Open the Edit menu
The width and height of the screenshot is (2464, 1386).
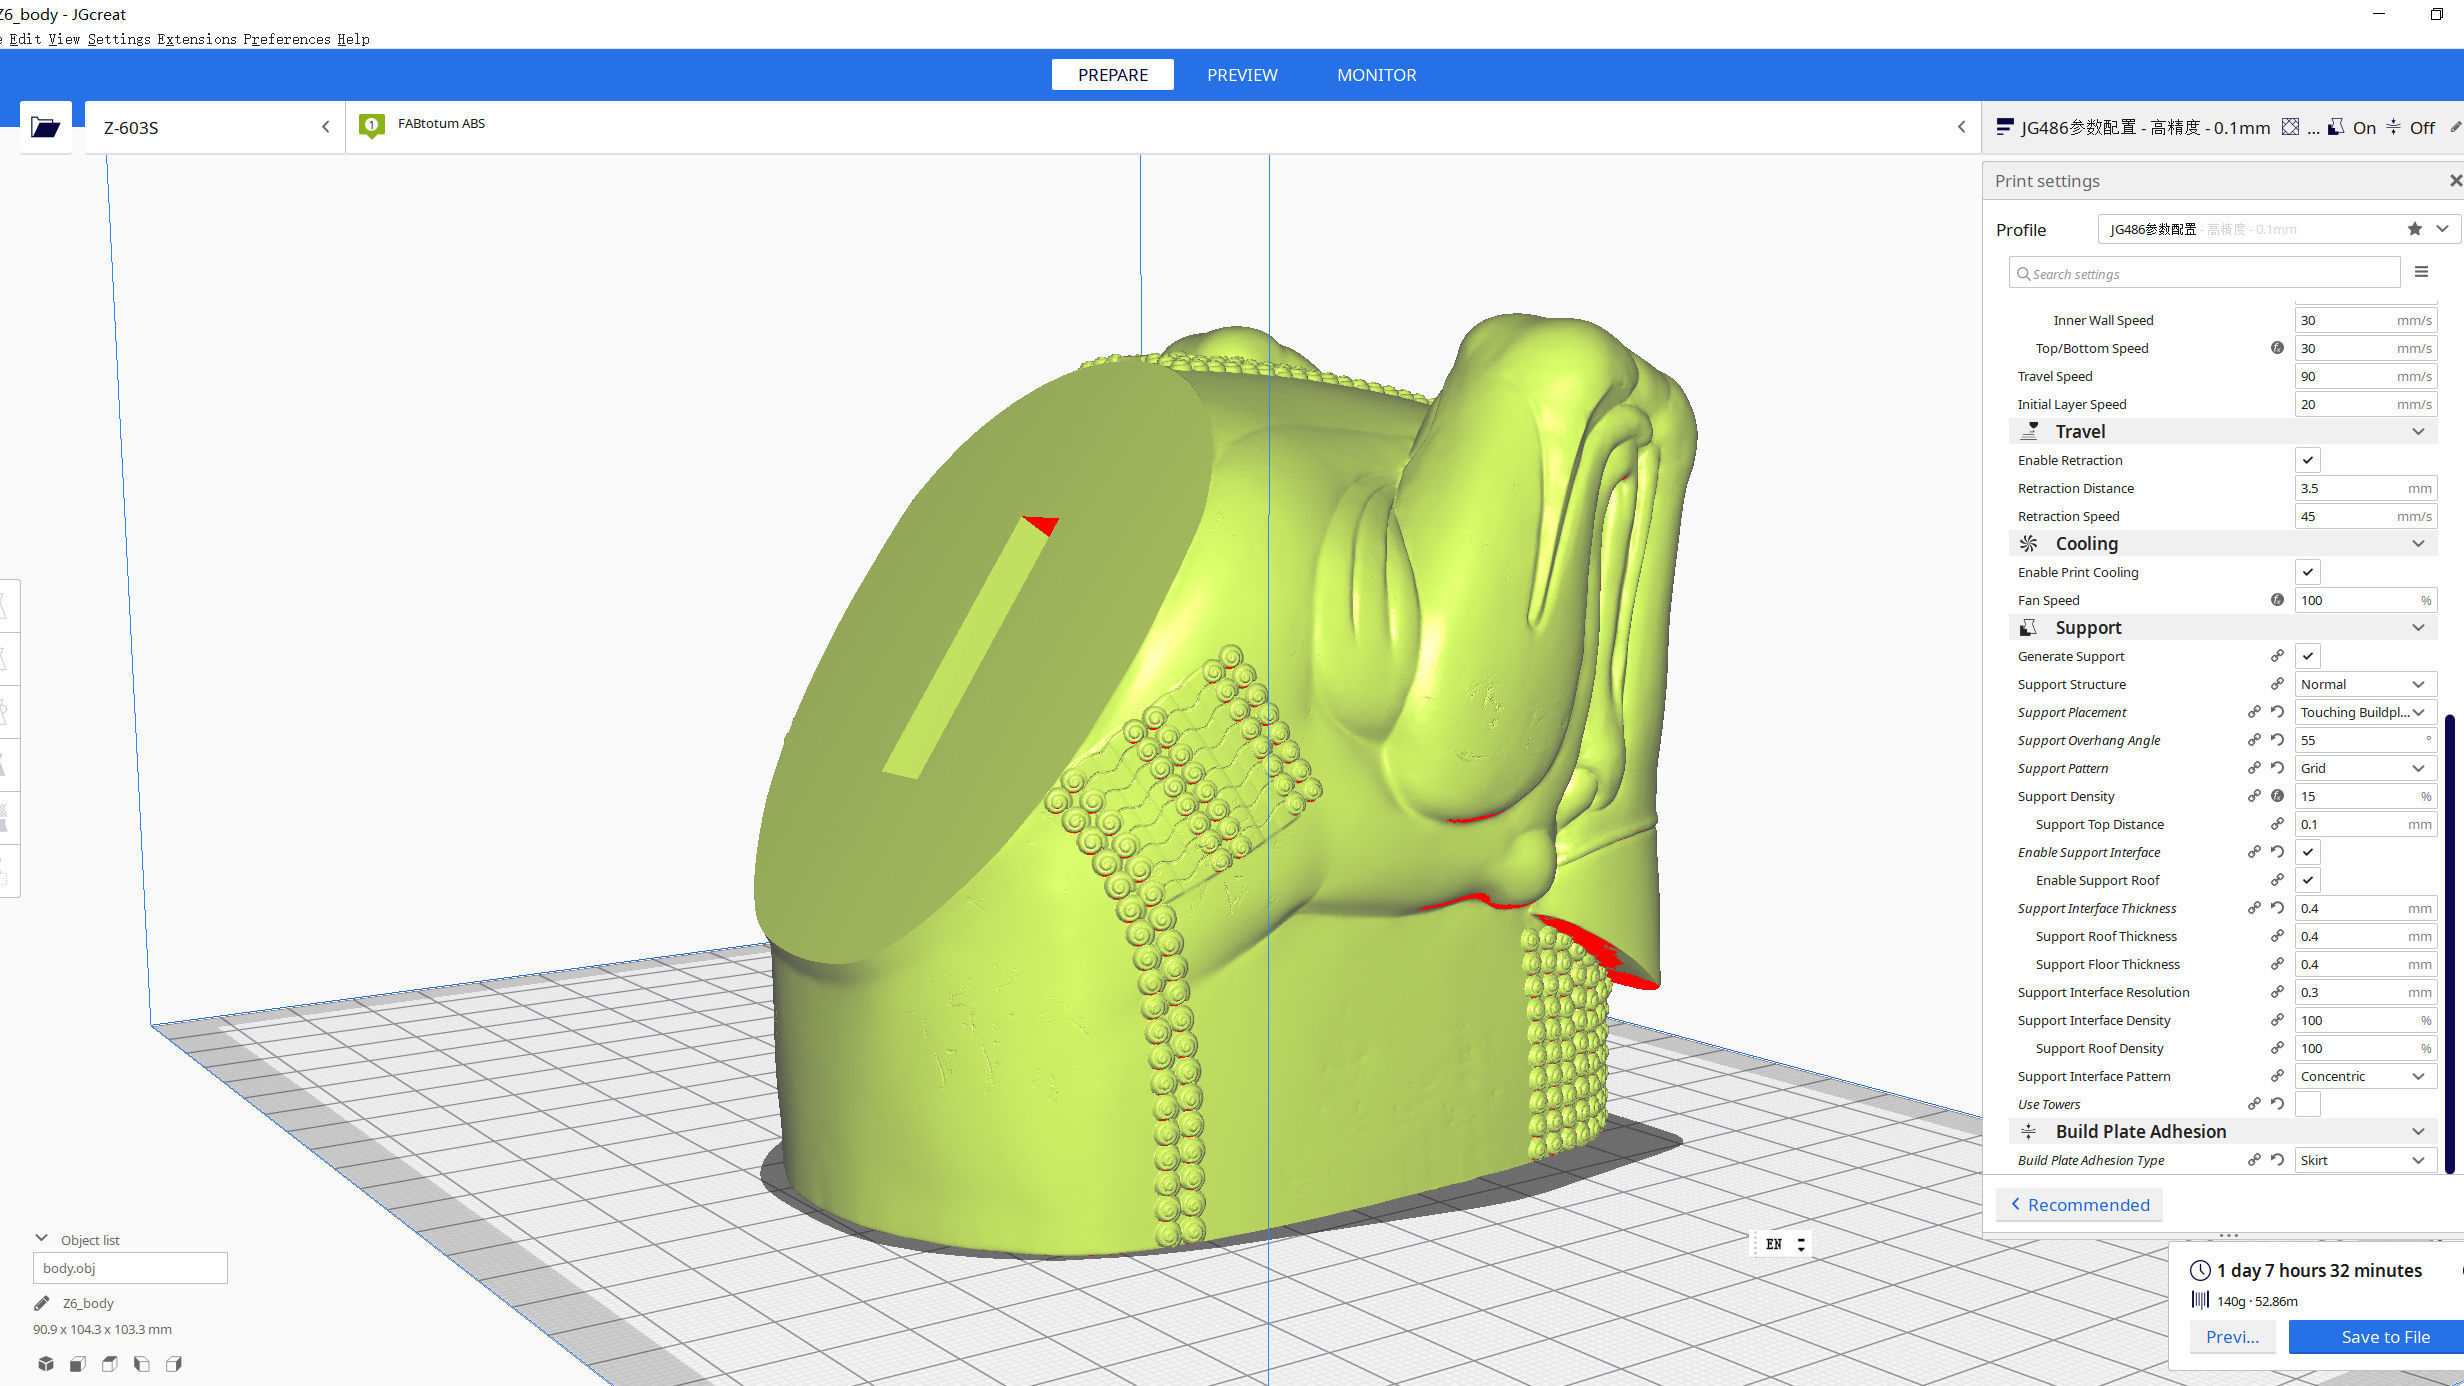(x=25, y=39)
